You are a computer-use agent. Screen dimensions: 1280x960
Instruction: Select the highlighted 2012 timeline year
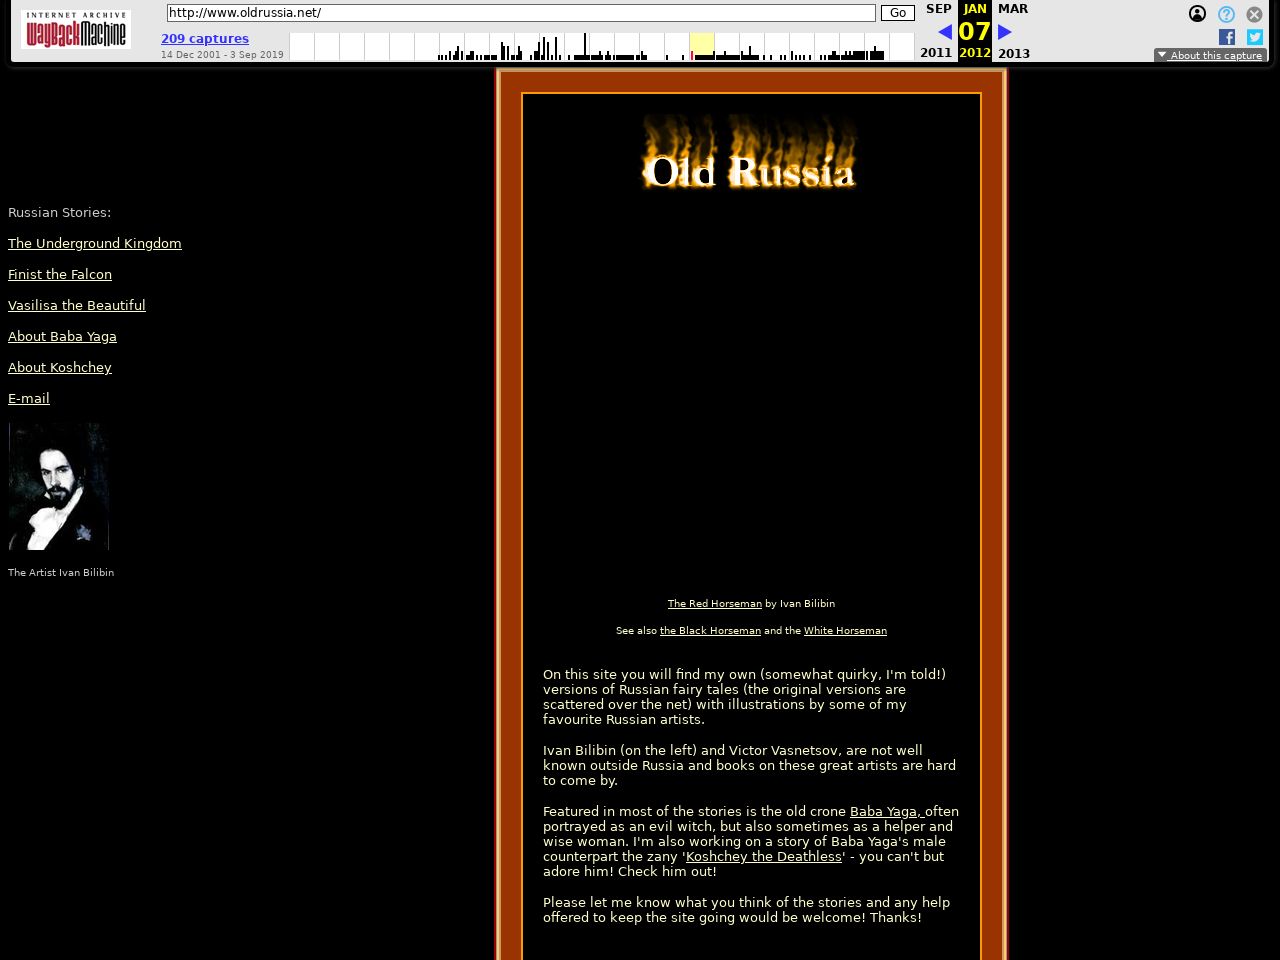point(702,46)
